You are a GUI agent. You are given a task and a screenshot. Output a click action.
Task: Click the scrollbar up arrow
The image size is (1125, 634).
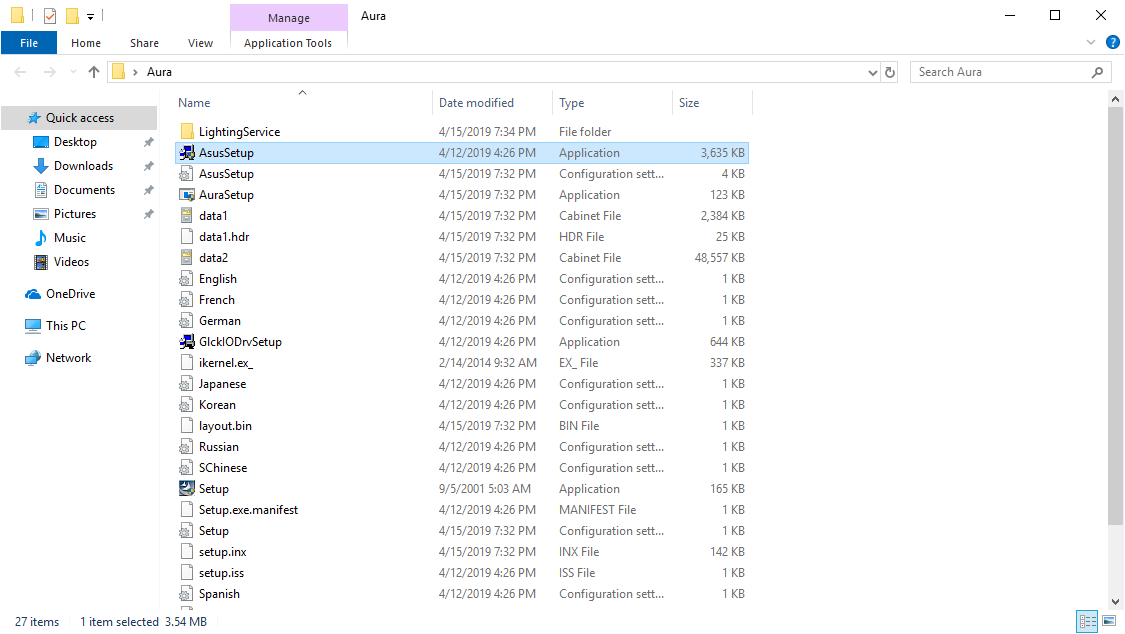click(x=1115, y=98)
